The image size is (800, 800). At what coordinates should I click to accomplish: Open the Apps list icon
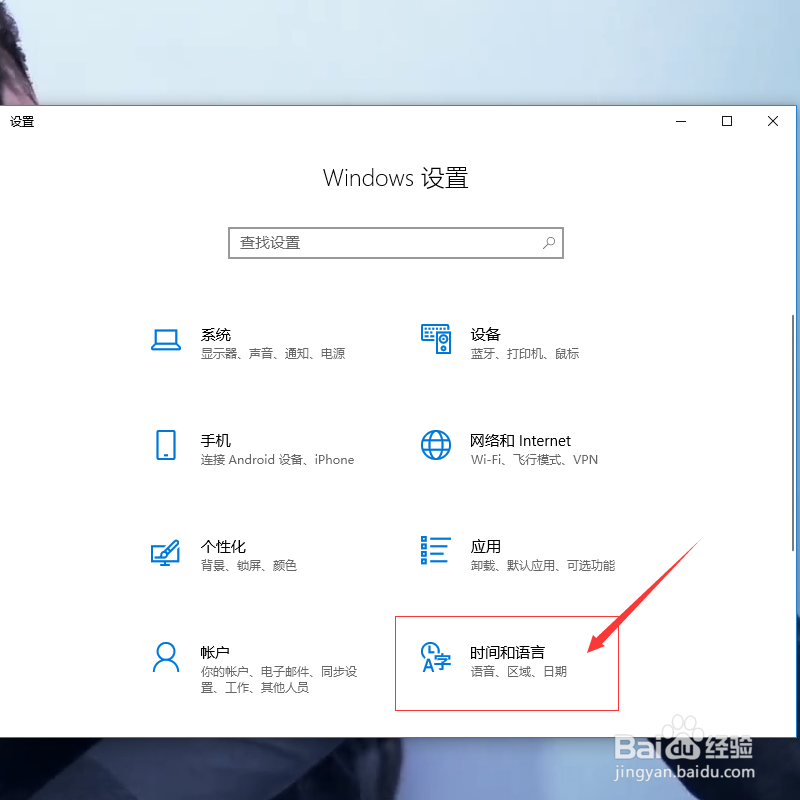click(436, 552)
